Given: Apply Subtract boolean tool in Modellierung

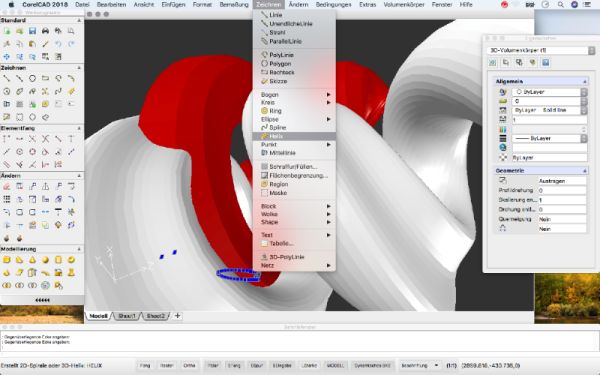Looking at the screenshot, I should point(20,285).
